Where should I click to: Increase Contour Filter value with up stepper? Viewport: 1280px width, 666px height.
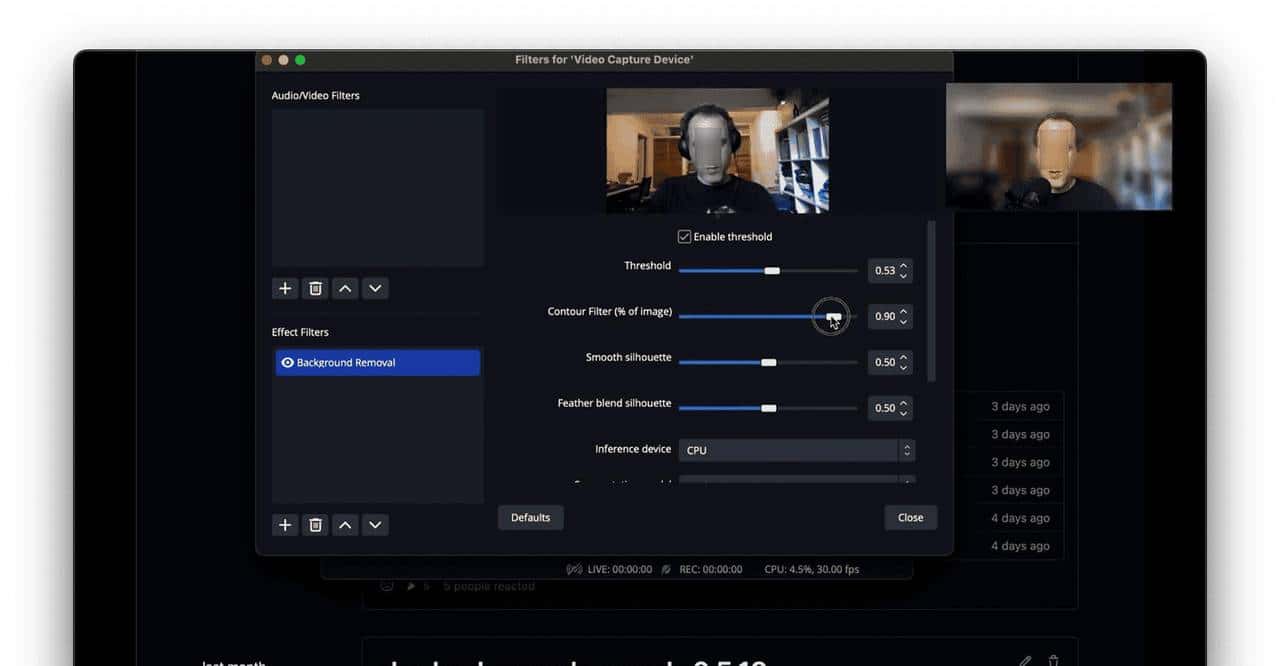pyautogui.click(x=904, y=311)
